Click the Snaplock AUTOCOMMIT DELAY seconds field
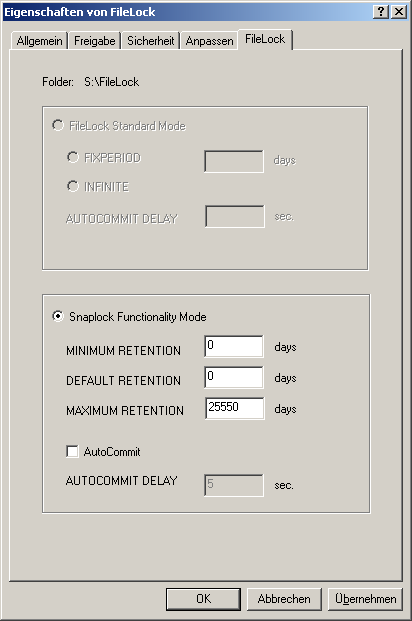The image size is (412, 621). (x=234, y=485)
